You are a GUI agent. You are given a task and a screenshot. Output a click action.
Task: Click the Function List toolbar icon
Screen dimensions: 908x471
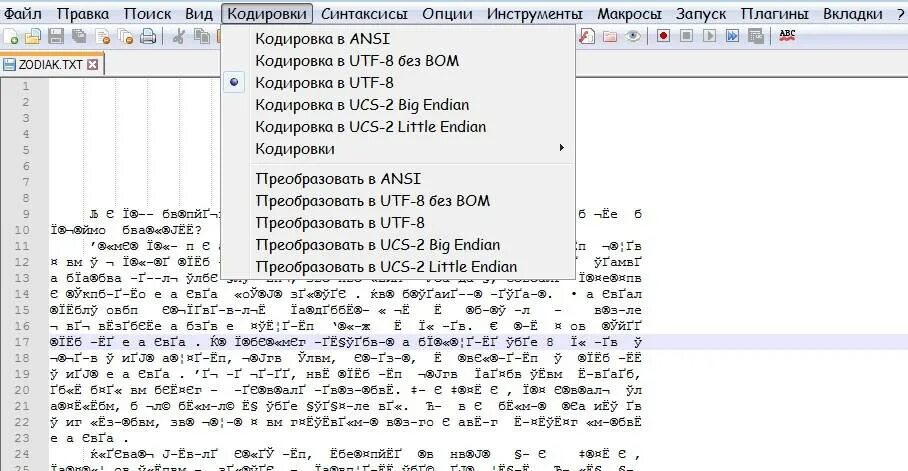coord(587,36)
